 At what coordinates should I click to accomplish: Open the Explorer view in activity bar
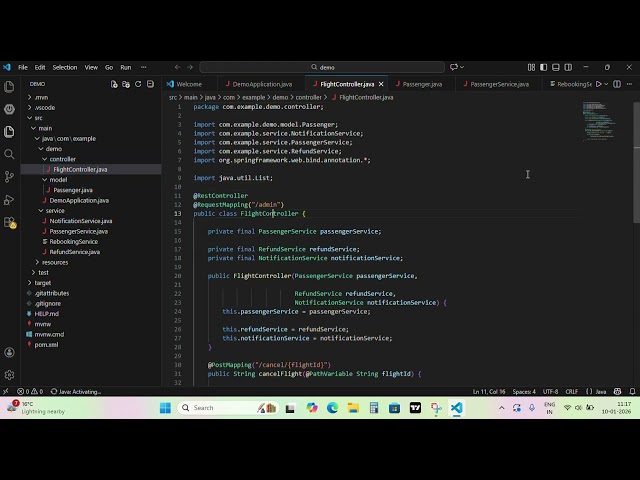click(9, 131)
